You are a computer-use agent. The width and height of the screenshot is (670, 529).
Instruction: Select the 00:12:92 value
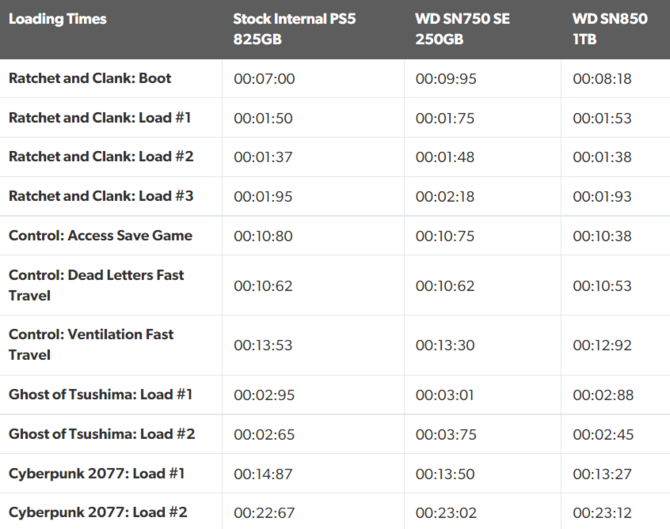[x=602, y=345]
